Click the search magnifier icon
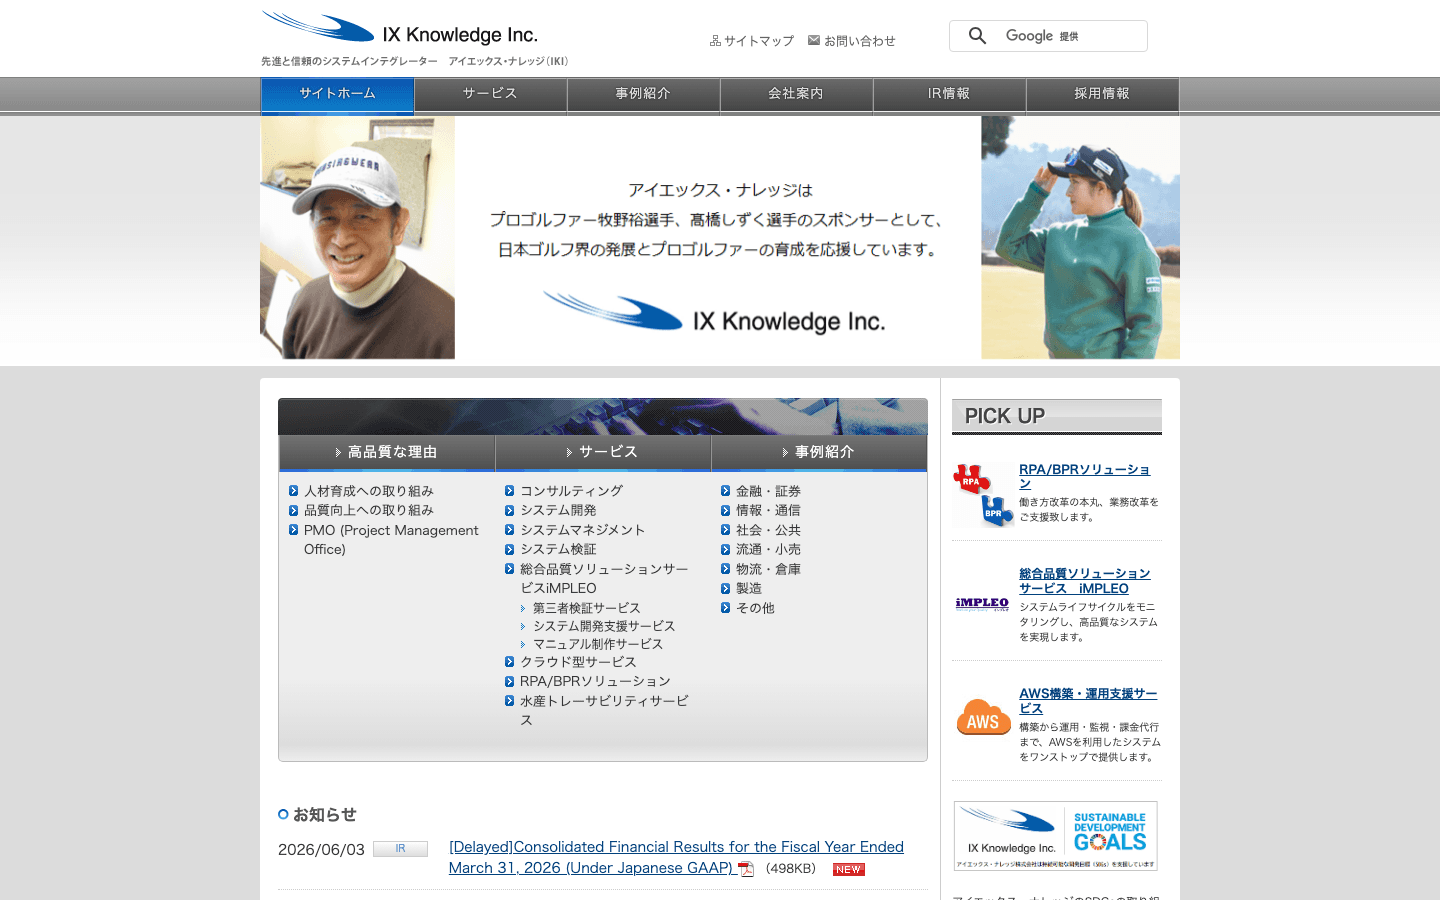This screenshot has height=900, width=1440. click(977, 36)
